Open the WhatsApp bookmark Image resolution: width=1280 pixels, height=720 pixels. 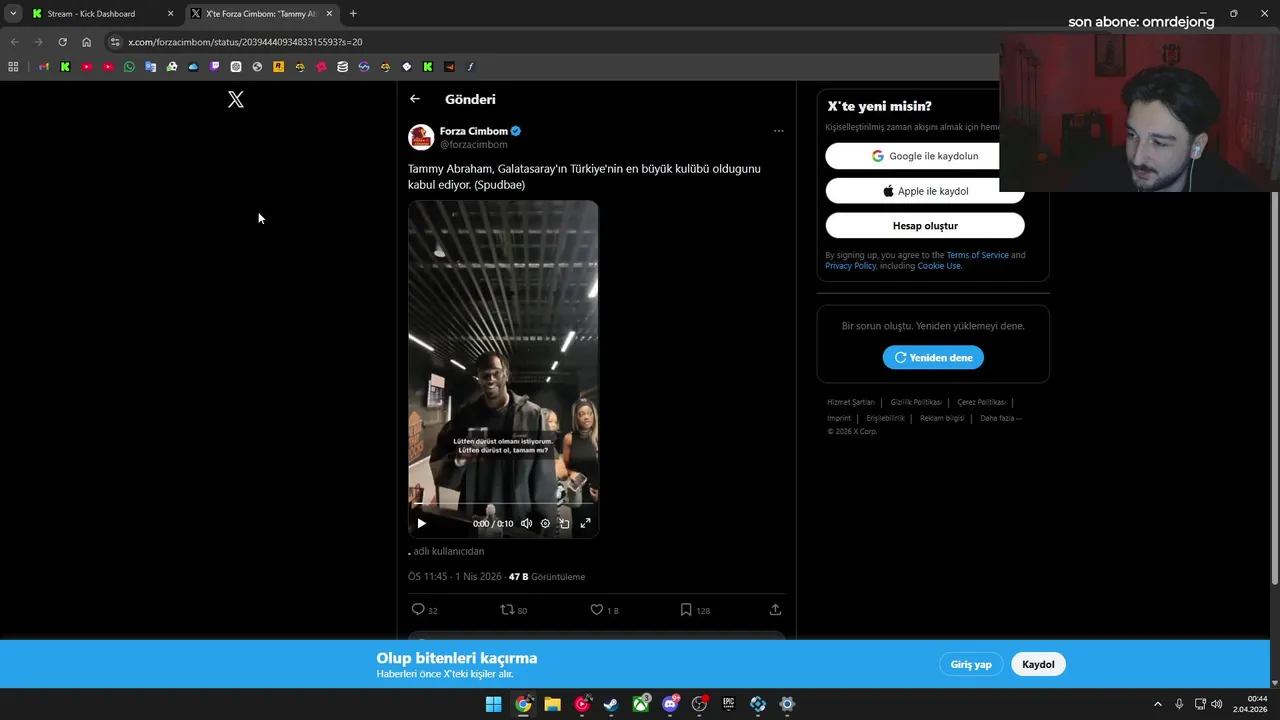tap(129, 67)
